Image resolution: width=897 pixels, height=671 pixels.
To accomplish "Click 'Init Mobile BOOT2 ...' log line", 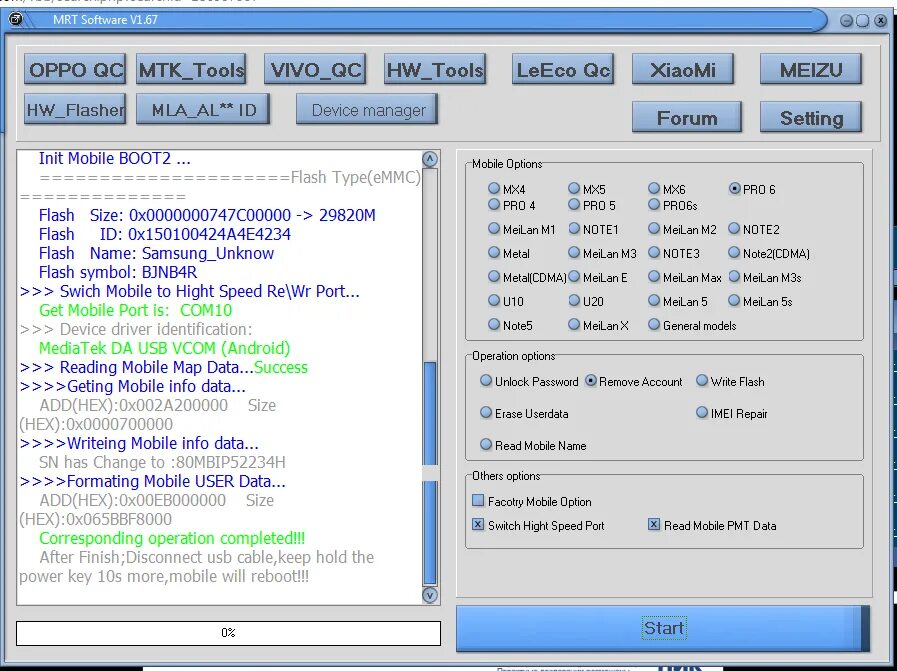I will [x=114, y=158].
